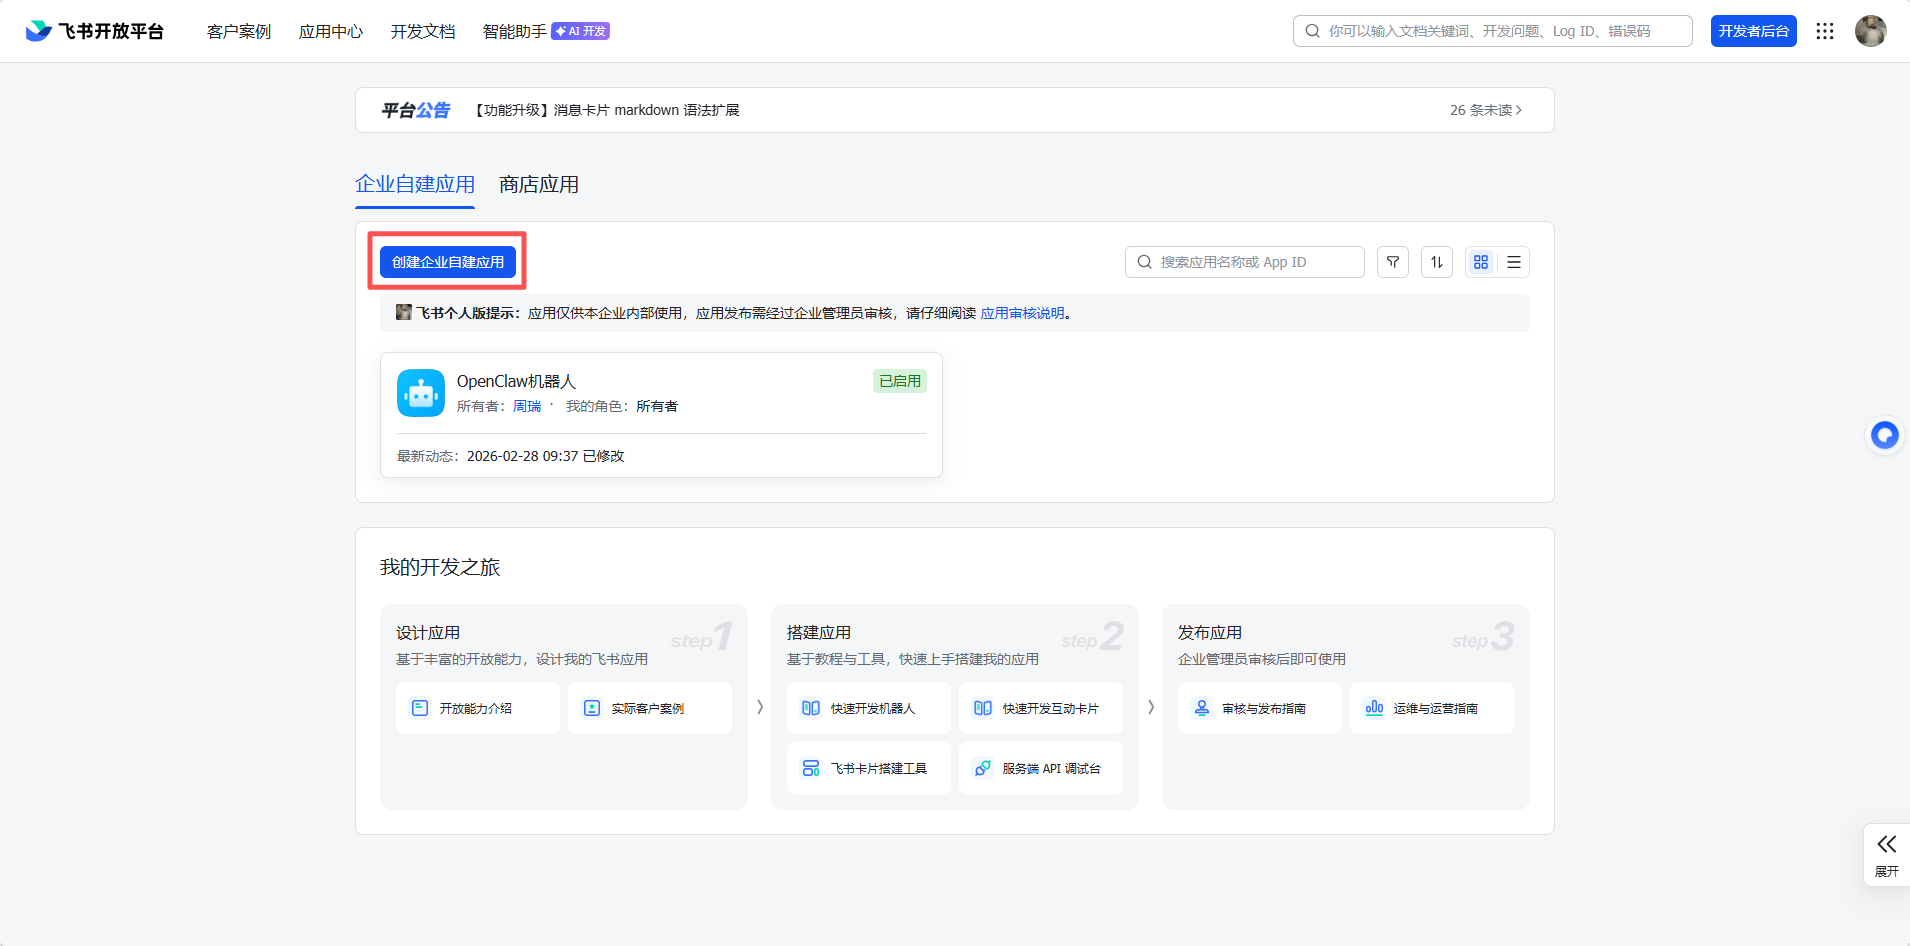Click the OpenClaw robot app icon

(421, 393)
